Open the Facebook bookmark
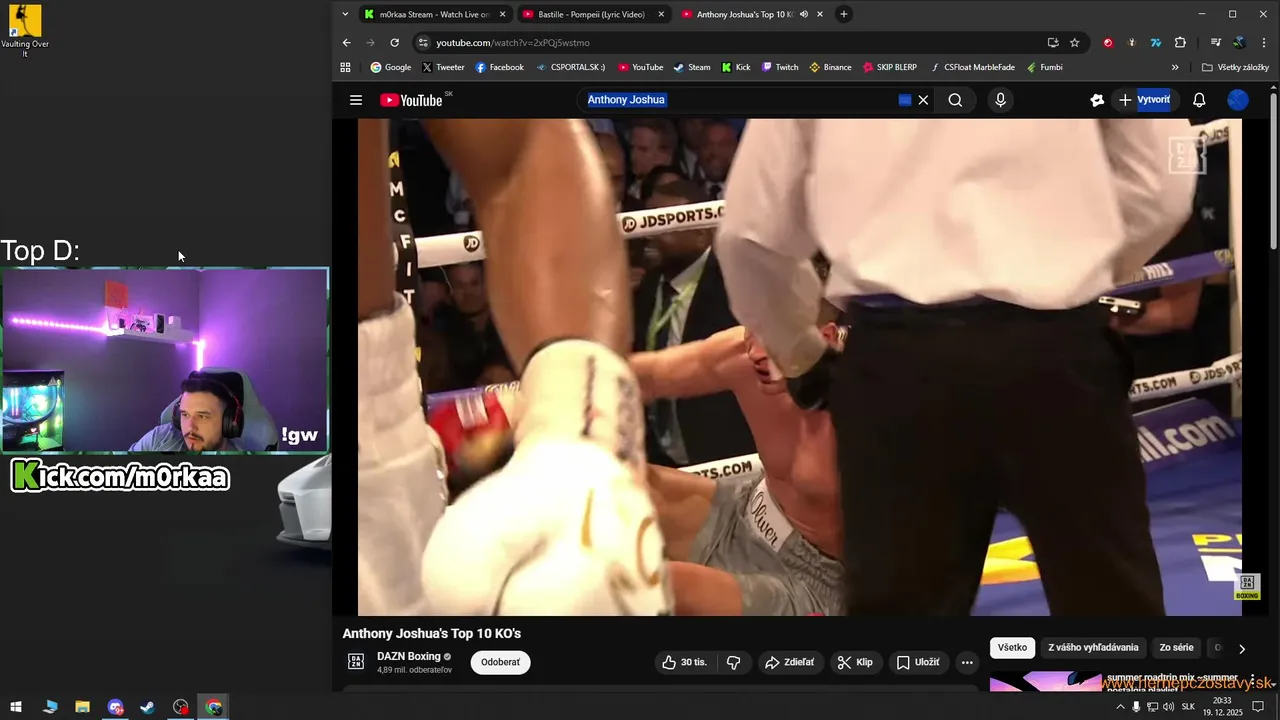1280x720 pixels. click(x=499, y=67)
